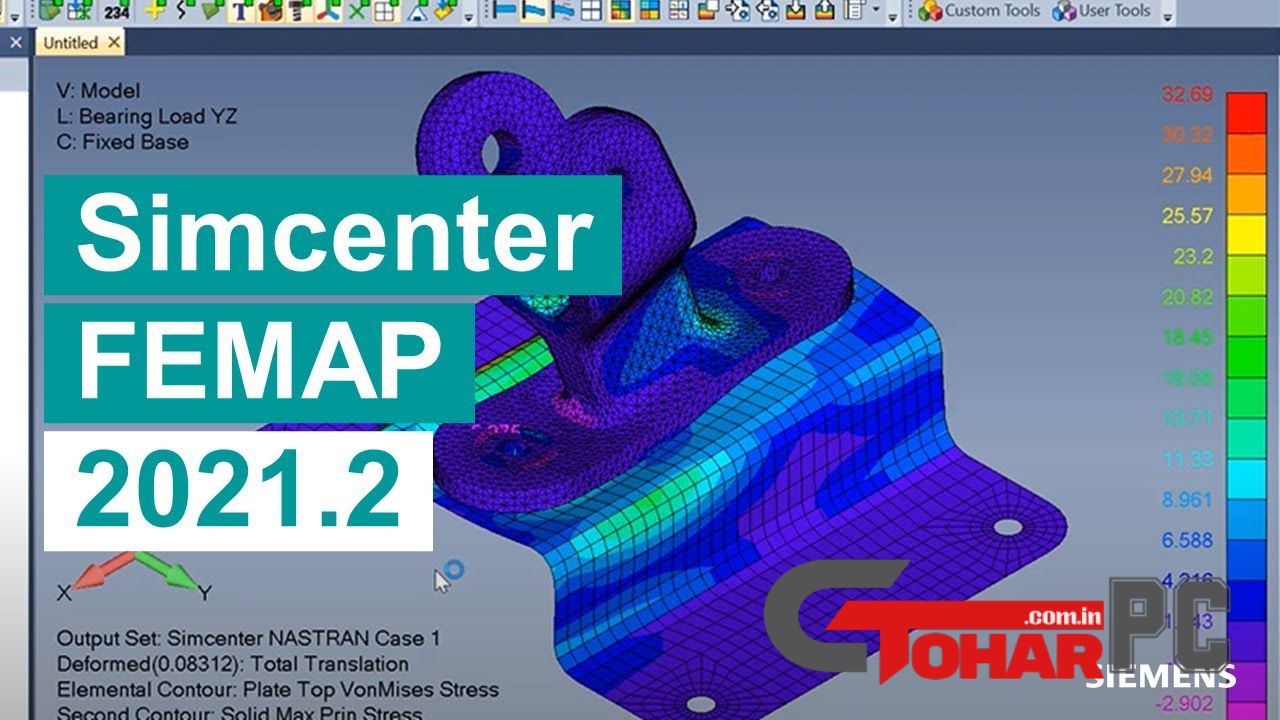This screenshot has width=1280, height=720.
Task: Open the Custom Tools toolbar overflow arrow
Action: [1167, 16]
